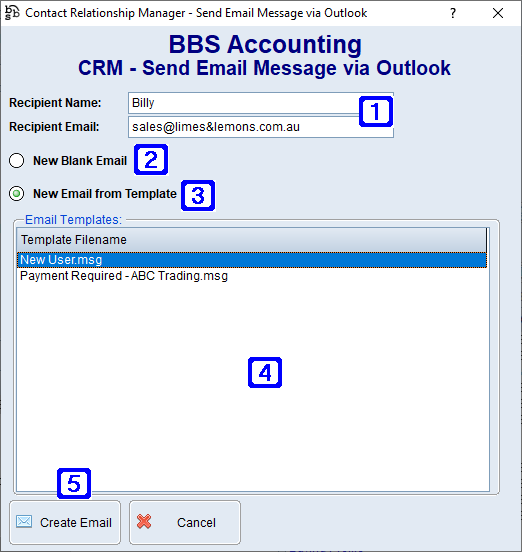Viewport: 522px width, 552px height.
Task: Click the envelope icon on Create Email
Action: [24, 521]
